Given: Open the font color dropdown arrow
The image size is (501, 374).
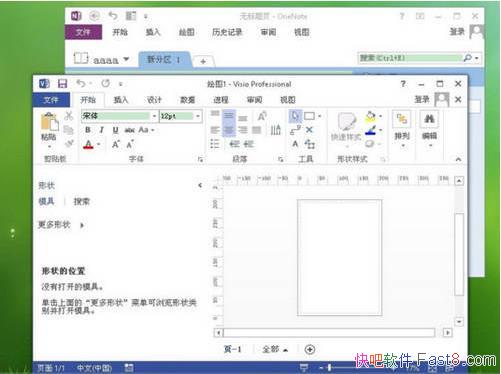Looking at the screenshot, I should pos(99,144).
